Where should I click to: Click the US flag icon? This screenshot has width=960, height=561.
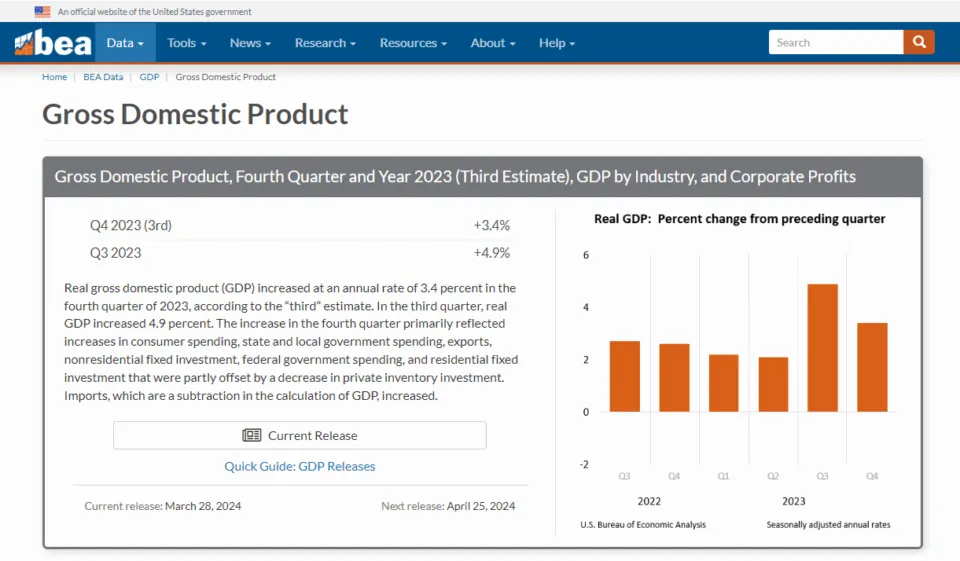[x=42, y=12]
